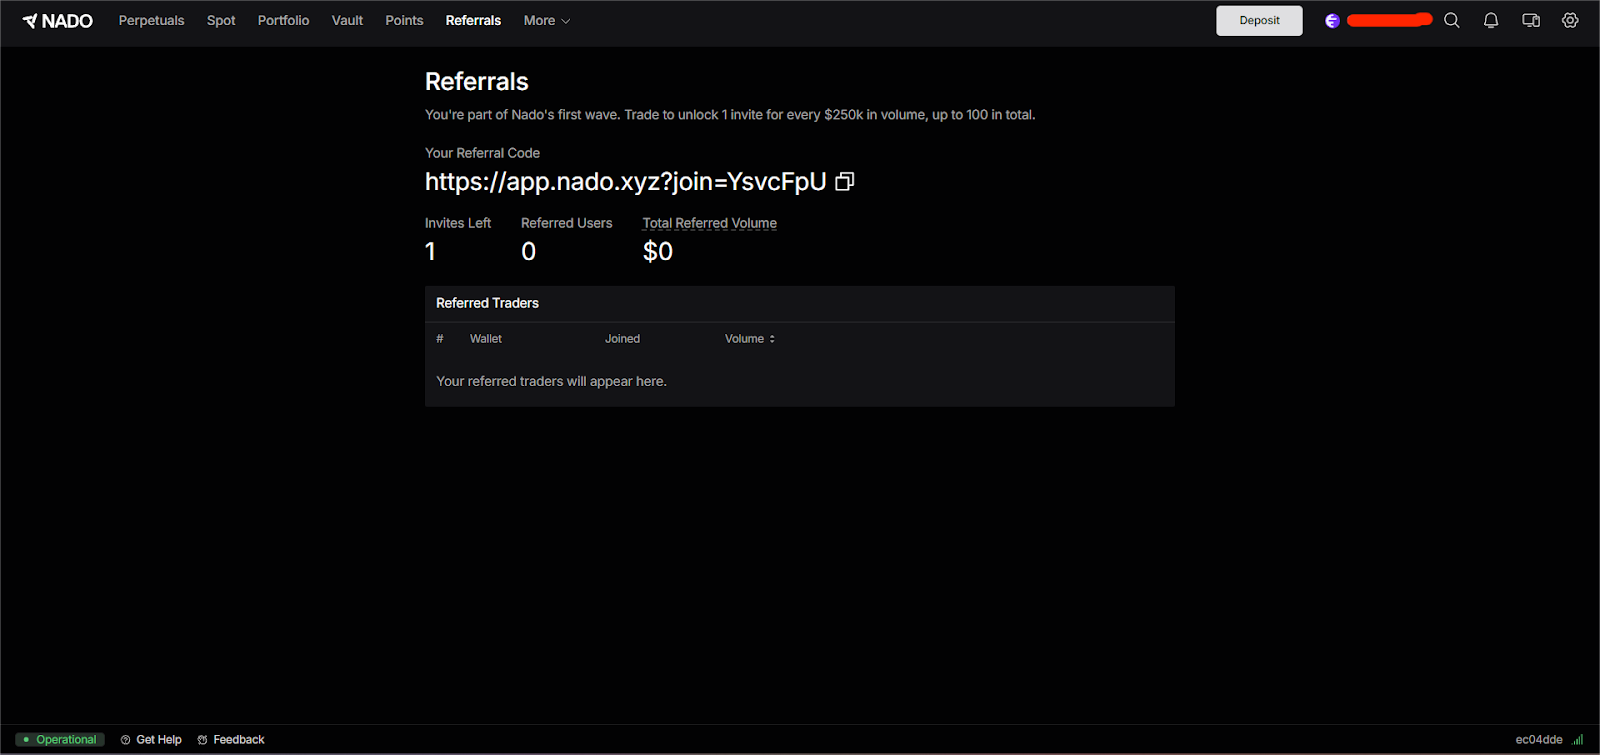Click the Wallet column header
The height and width of the screenshot is (755, 1600).
(x=486, y=339)
